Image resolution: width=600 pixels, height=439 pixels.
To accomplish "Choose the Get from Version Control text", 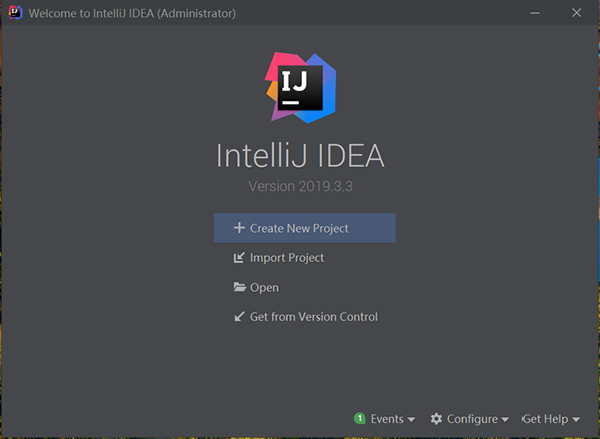I will 314,318.
